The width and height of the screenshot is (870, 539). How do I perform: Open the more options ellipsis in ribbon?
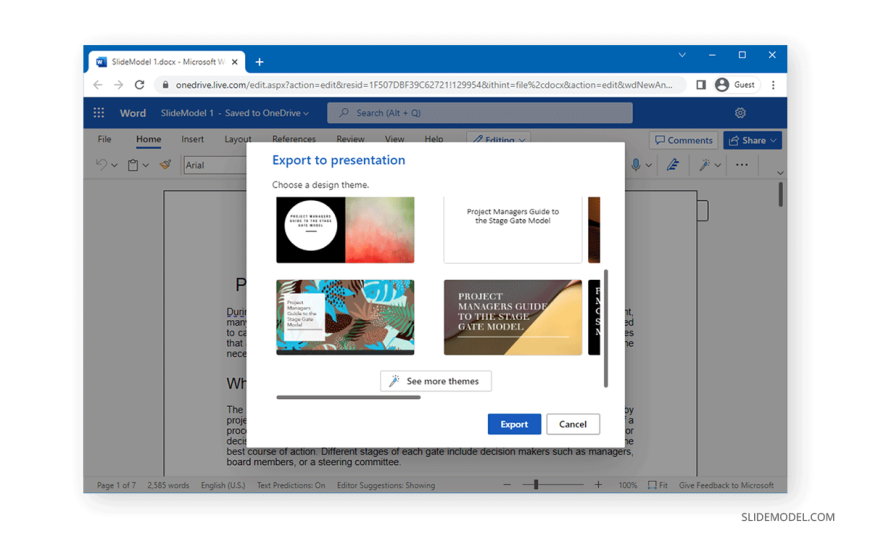tap(742, 165)
